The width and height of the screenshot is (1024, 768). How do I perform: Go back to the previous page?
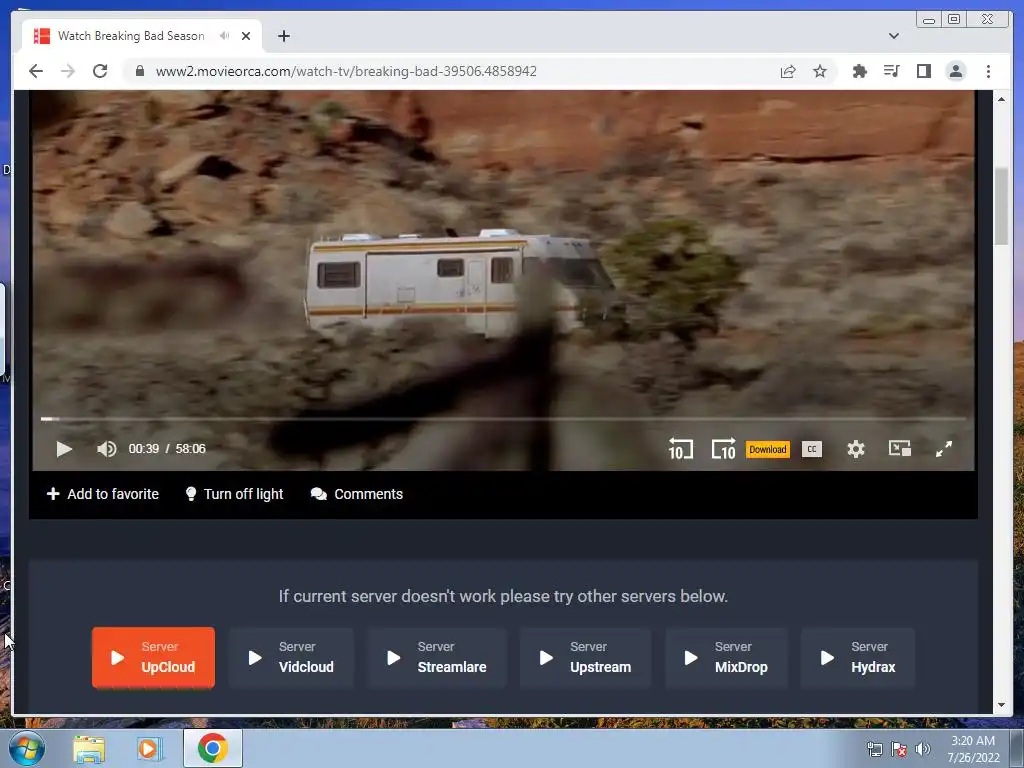pos(36,71)
